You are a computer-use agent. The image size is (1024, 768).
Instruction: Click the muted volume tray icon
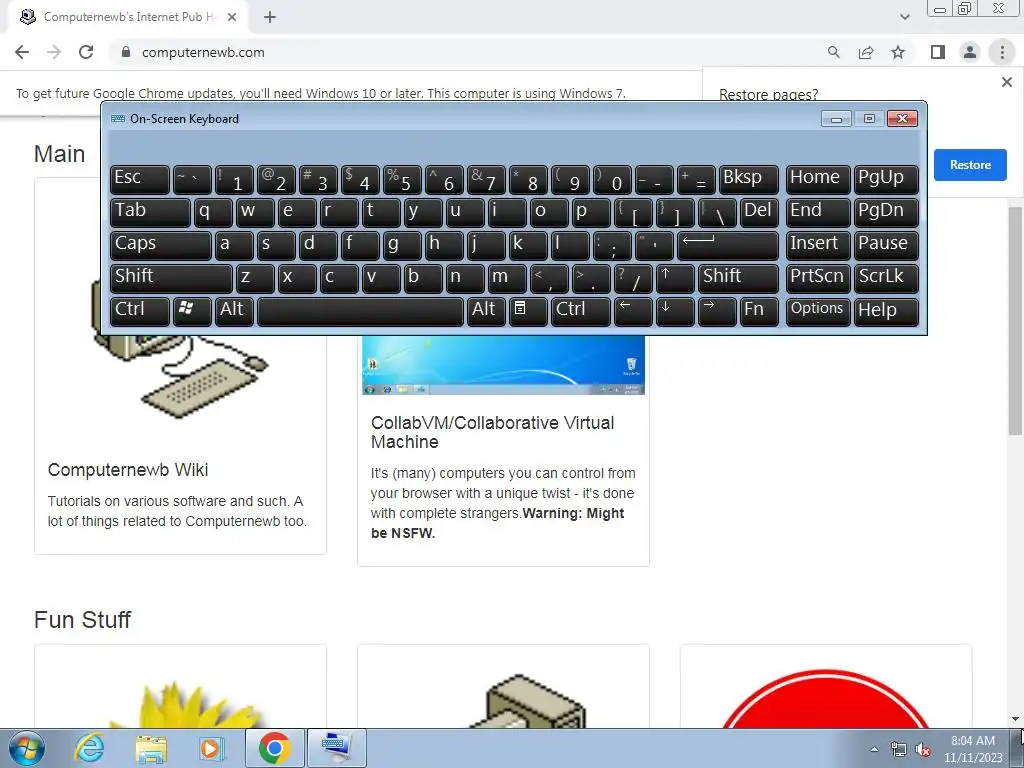click(x=923, y=750)
